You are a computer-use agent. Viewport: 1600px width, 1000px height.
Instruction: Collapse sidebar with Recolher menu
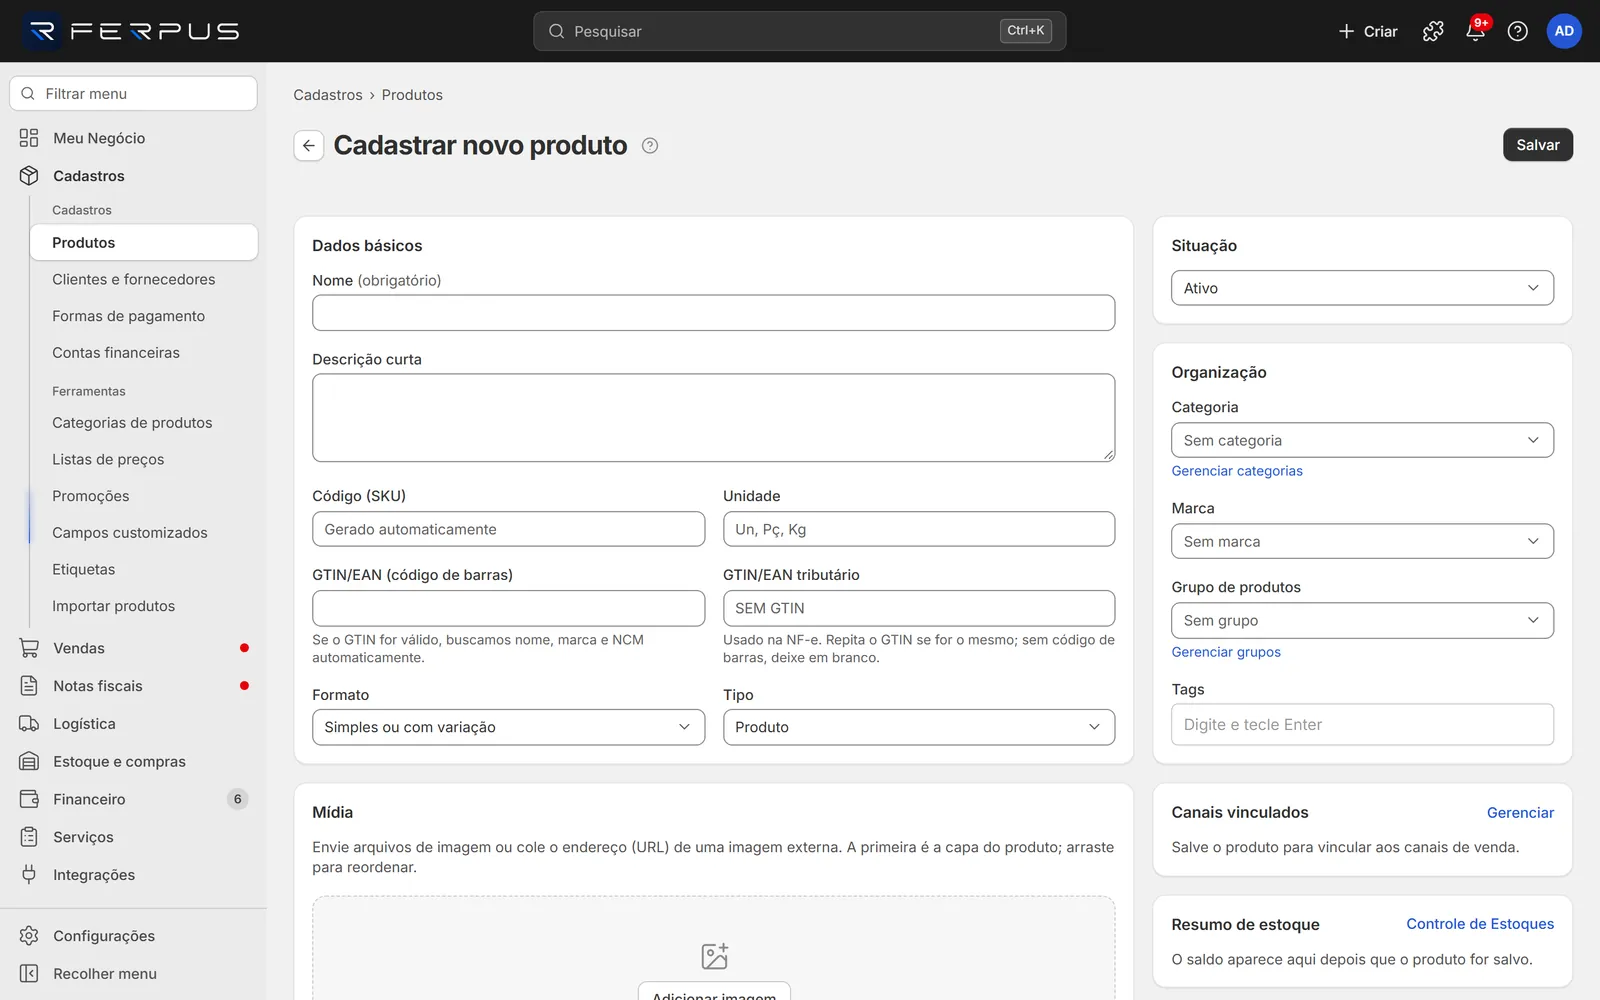tap(133, 974)
